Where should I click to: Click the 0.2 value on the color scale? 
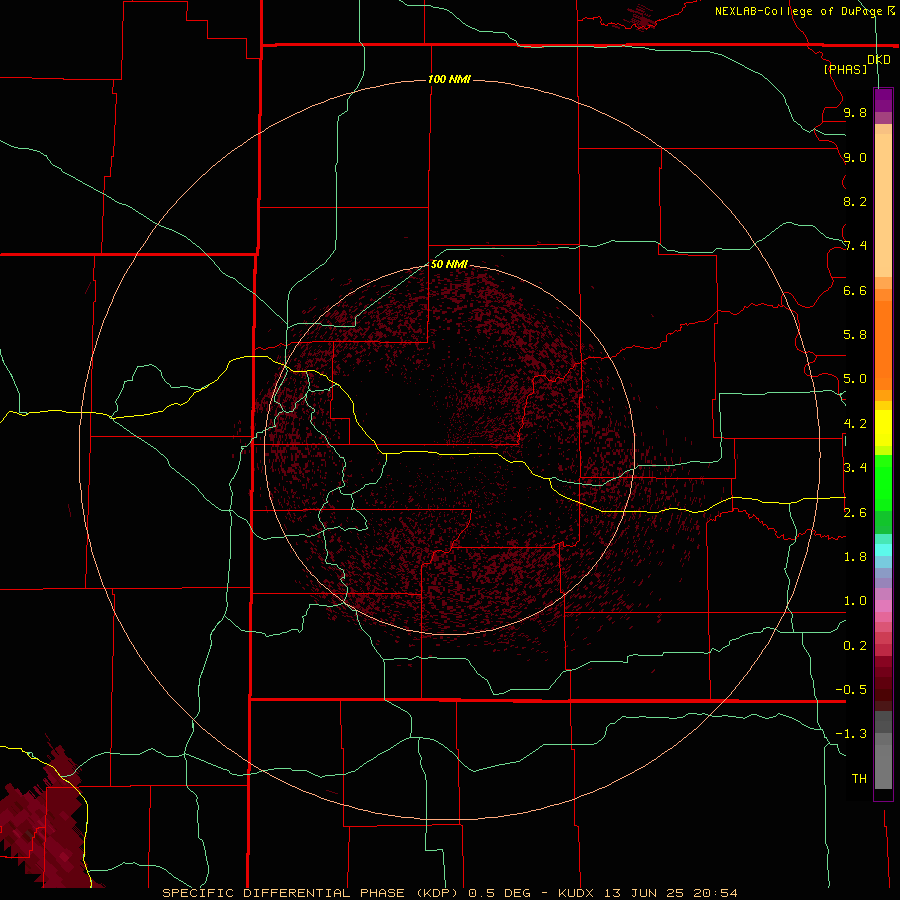click(855, 646)
